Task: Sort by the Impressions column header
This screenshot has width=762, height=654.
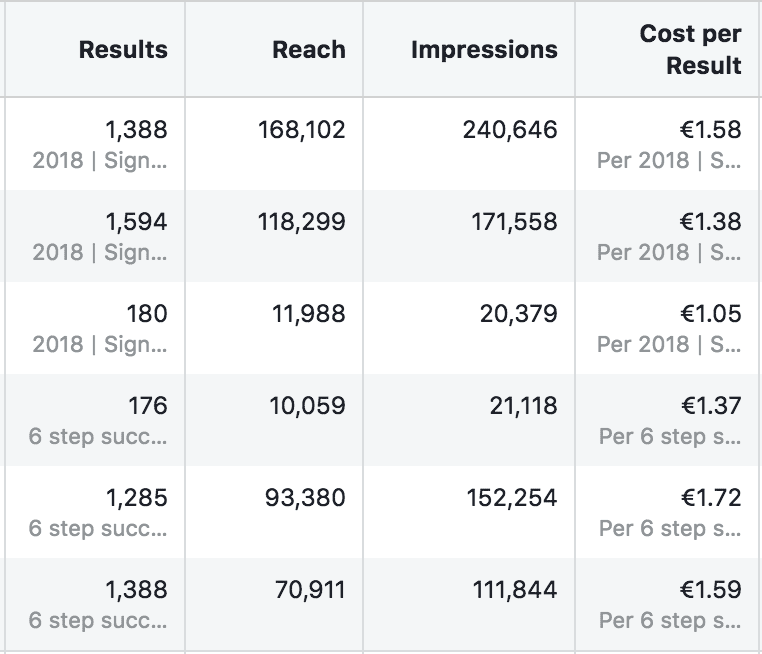Action: pyautogui.click(x=484, y=50)
